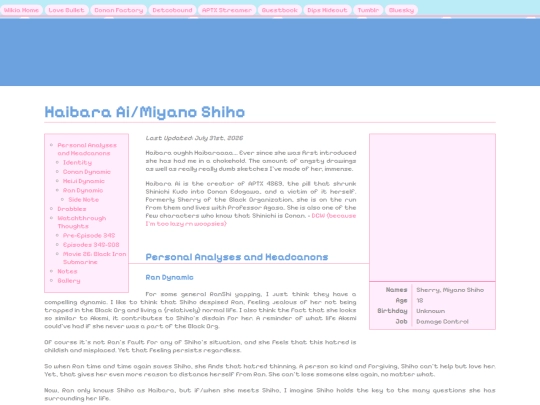Jump to Personal Analyses and Headcanons in sidebar
Viewport: 540px width, 405px height.
[x=87, y=149]
